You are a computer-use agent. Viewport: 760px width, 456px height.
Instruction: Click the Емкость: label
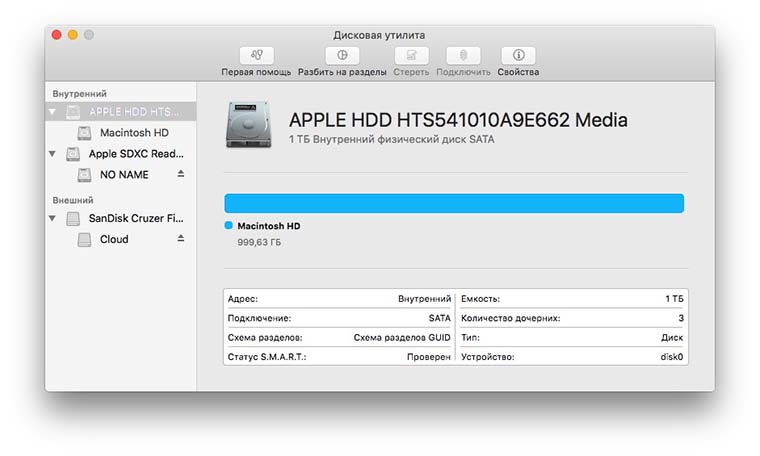coord(480,299)
